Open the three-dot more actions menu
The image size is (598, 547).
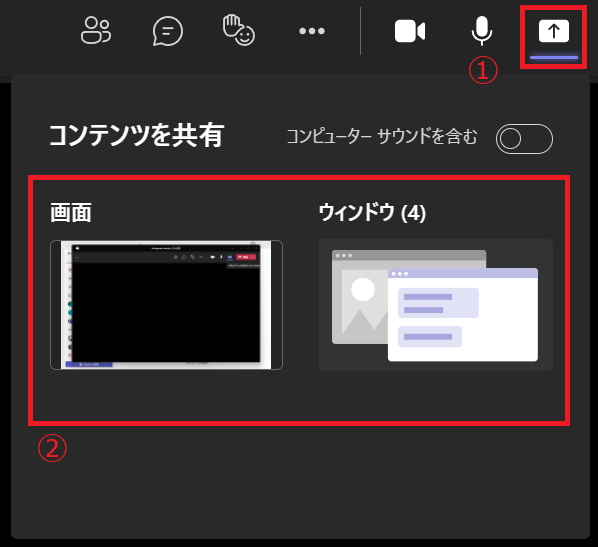click(312, 31)
